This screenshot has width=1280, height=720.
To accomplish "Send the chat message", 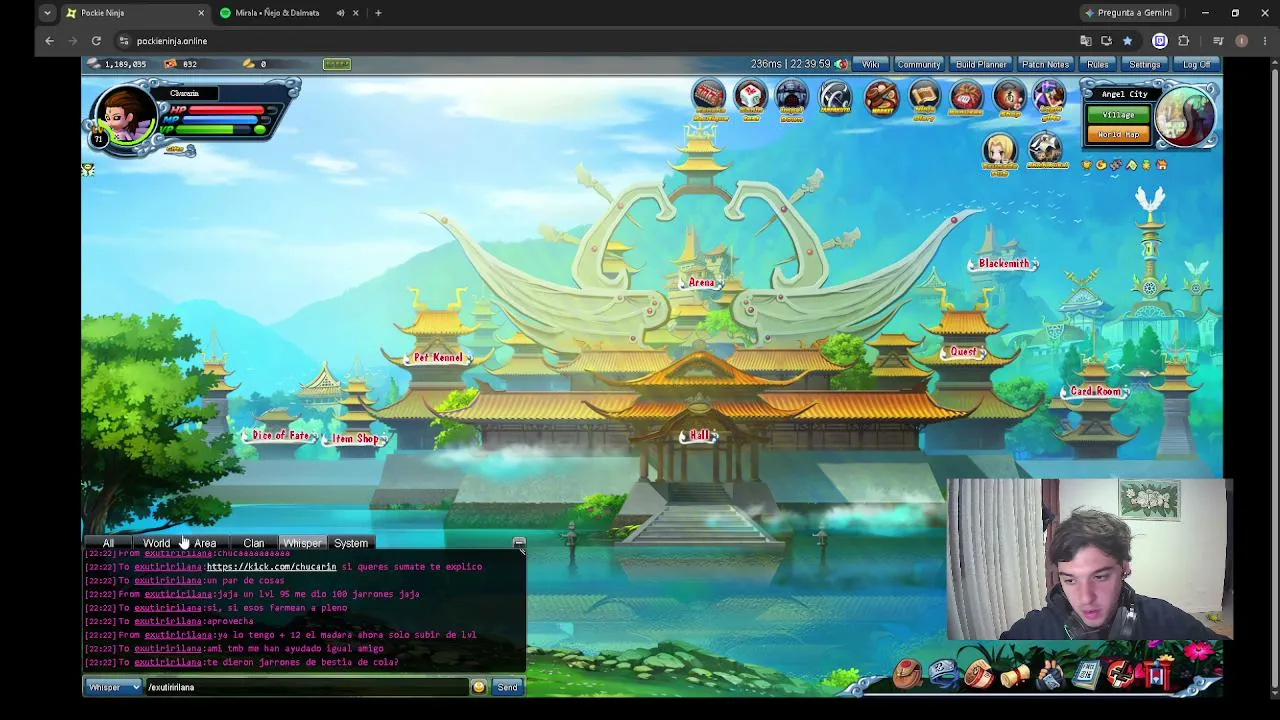I will 507,687.
